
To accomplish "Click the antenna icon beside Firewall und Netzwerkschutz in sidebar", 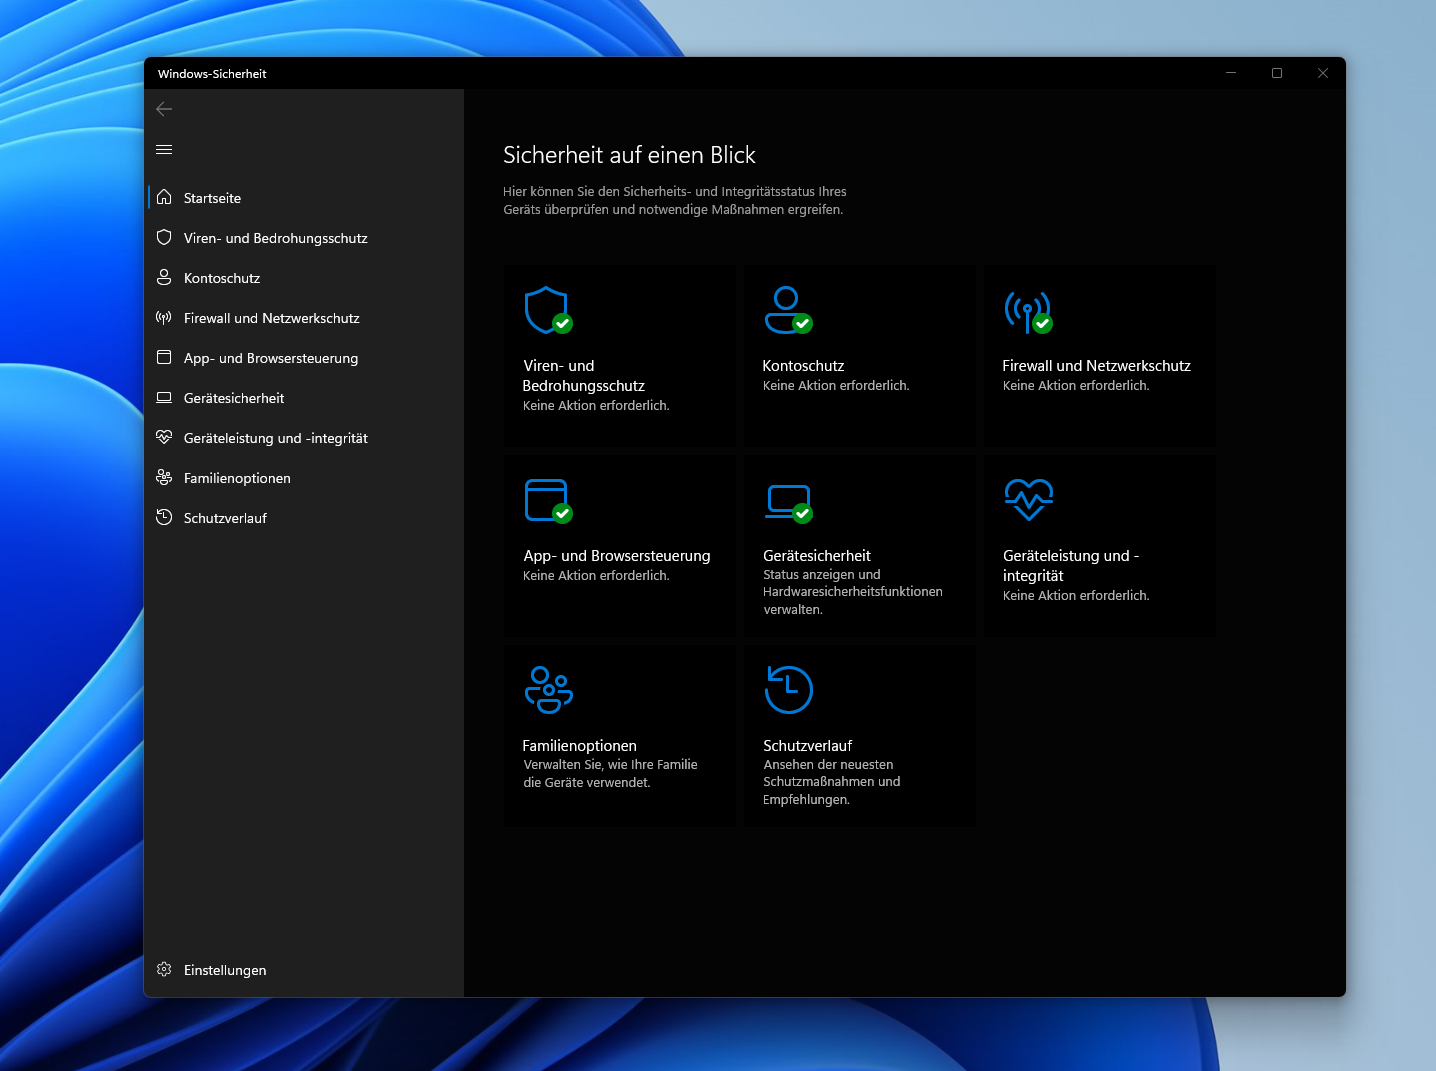I will point(164,317).
